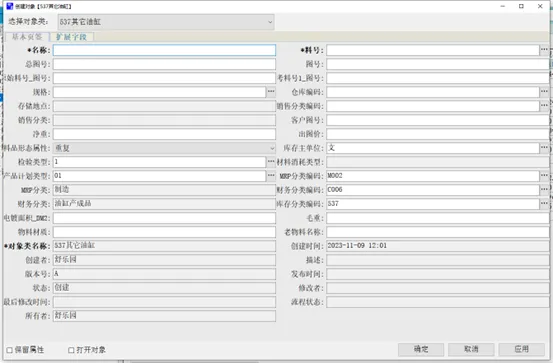Select the 产品计划类型 field containing 01
Screen dimensions: 553x363
[x=159, y=176]
